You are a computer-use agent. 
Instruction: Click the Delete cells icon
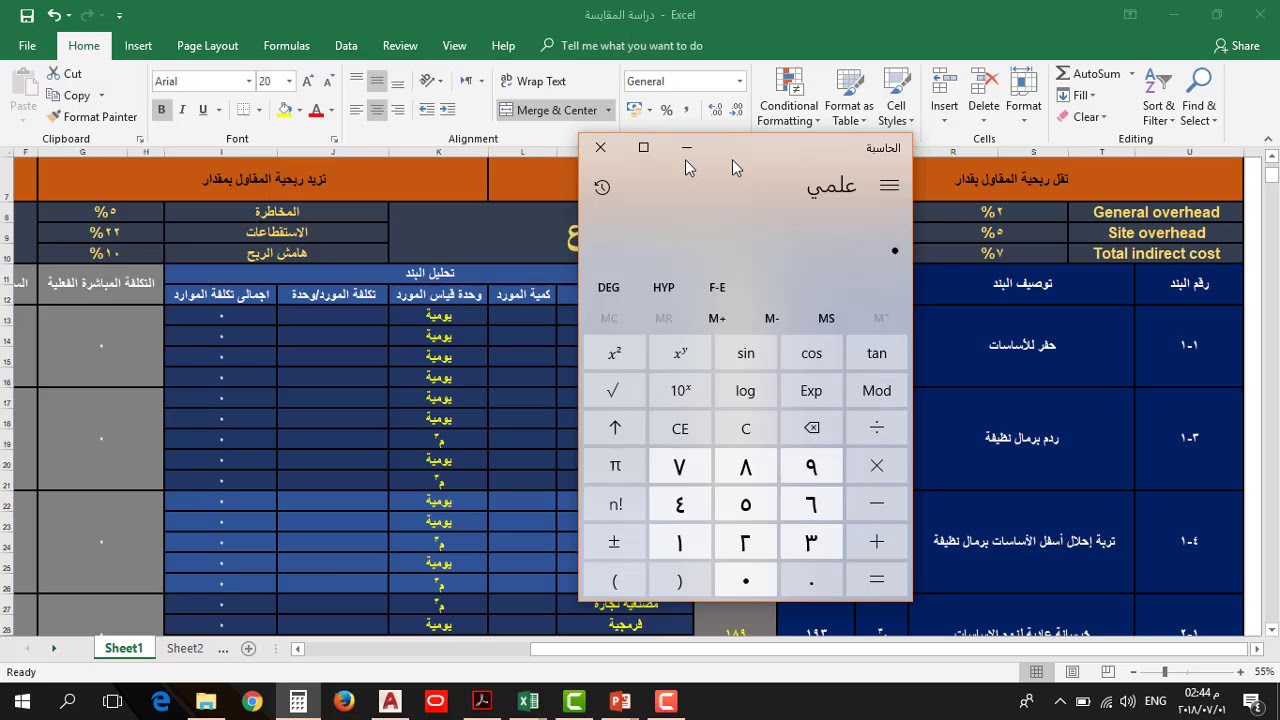(x=984, y=84)
